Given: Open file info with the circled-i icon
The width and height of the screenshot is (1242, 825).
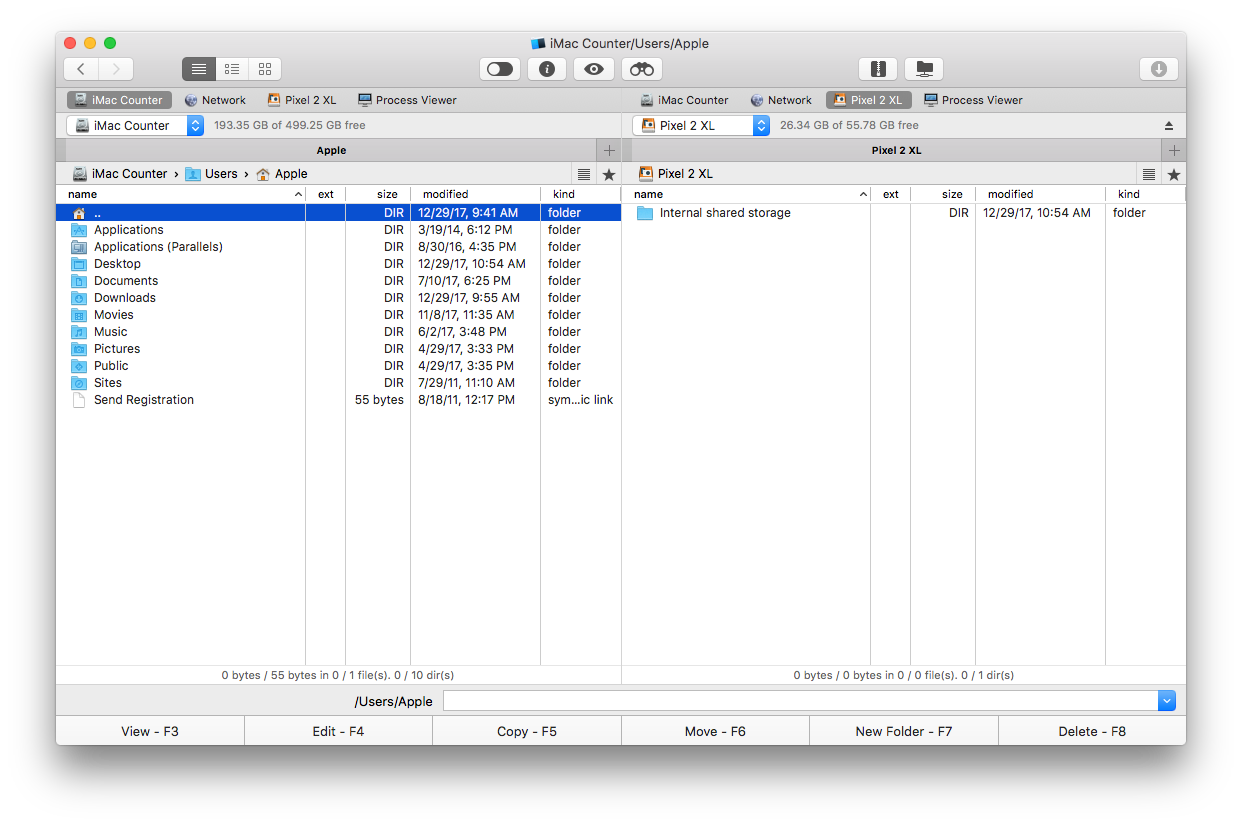Looking at the screenshot, I should [x=547, y=69].
